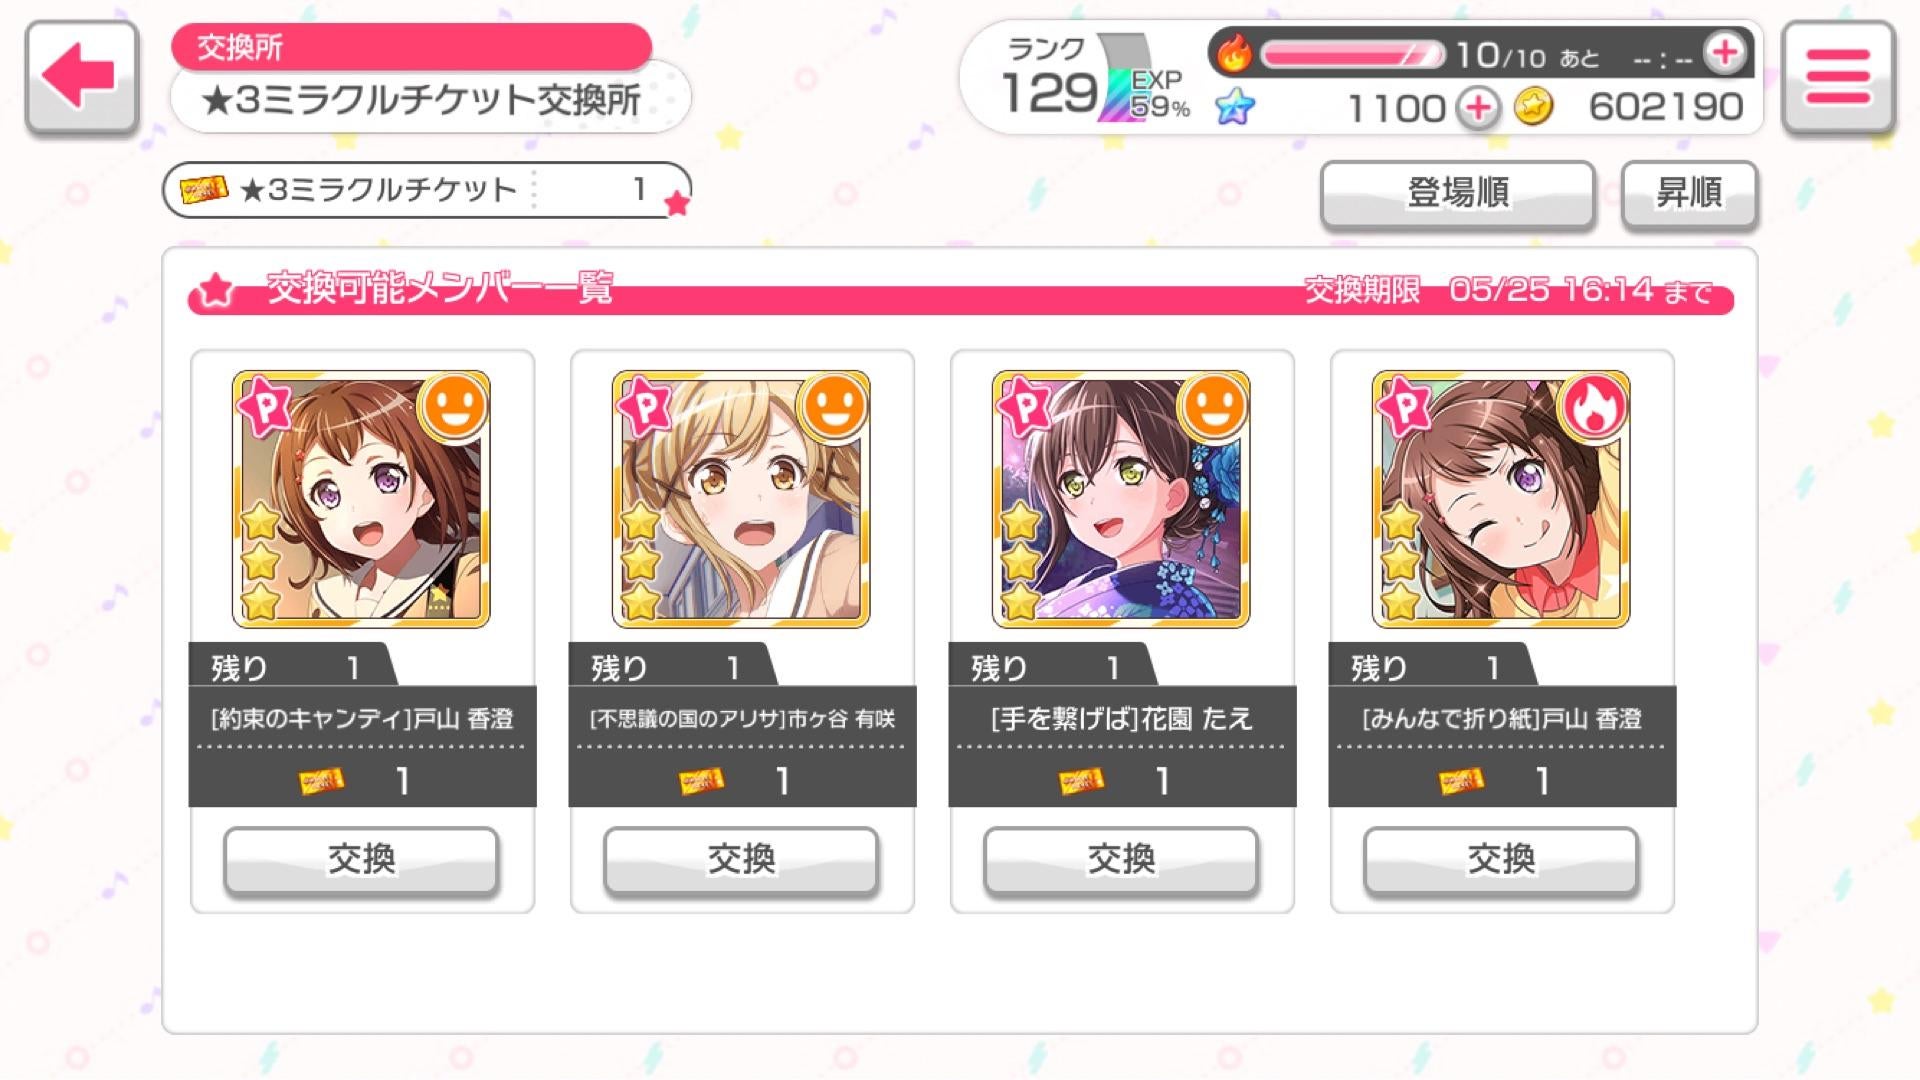The image size is (1920, 1080).
Task: Add stamina with the boost plus icon
Action: pyautogui.click(x=1725, y=54)
